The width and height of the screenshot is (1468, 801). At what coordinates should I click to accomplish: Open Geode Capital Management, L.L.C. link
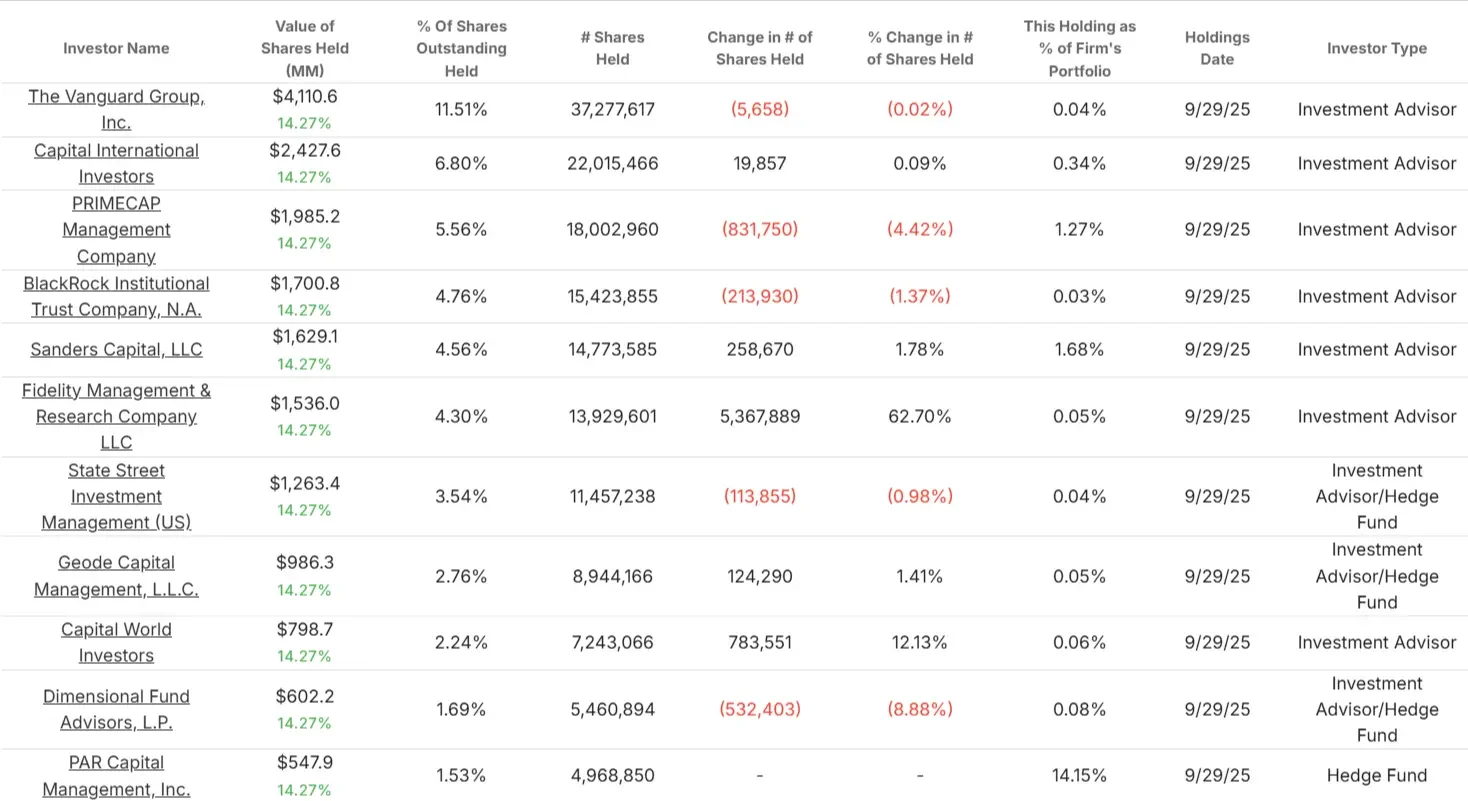click(x=116, y=576)
